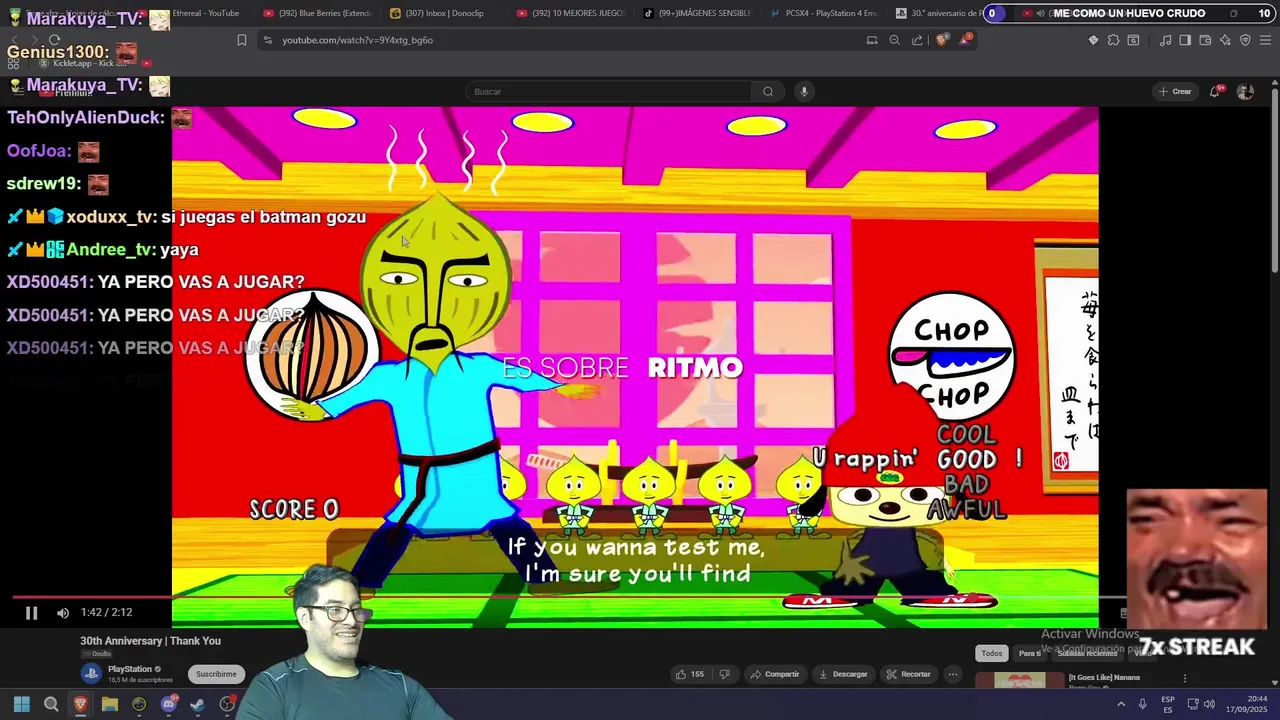Open the Brave Wallet icon
The height and width of the screenshot is (720, 1280).
click(x=1205, y=40)
